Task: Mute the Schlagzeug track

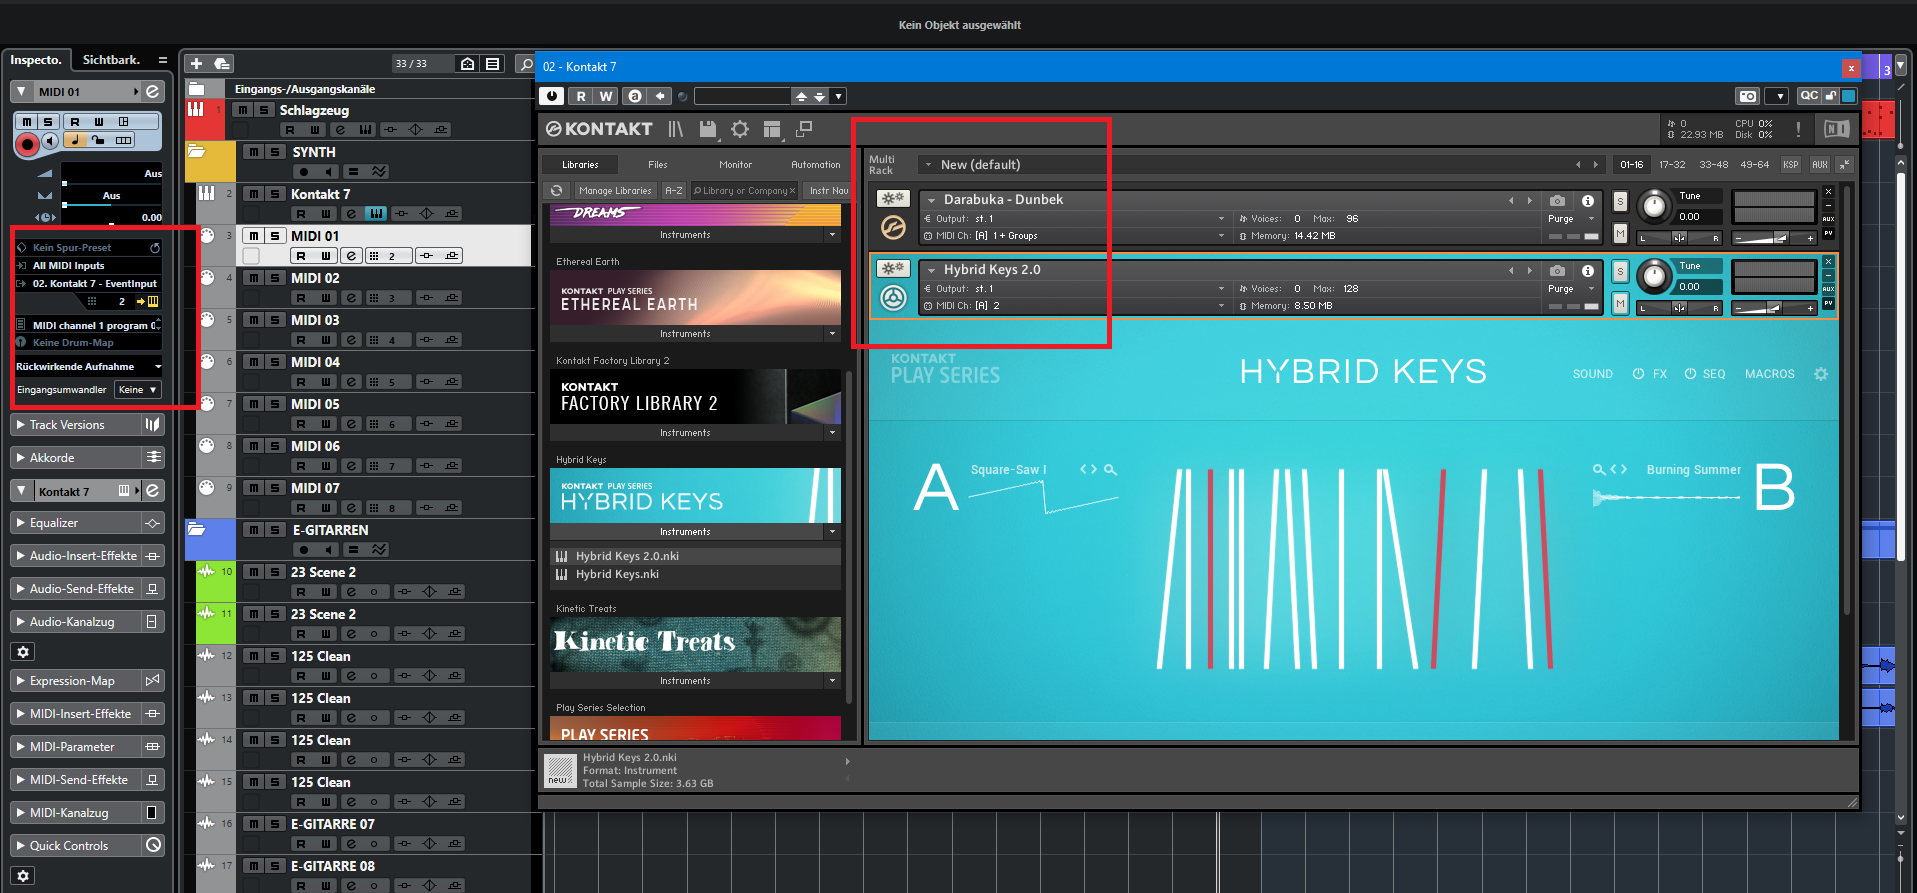Action: [243, 110]
